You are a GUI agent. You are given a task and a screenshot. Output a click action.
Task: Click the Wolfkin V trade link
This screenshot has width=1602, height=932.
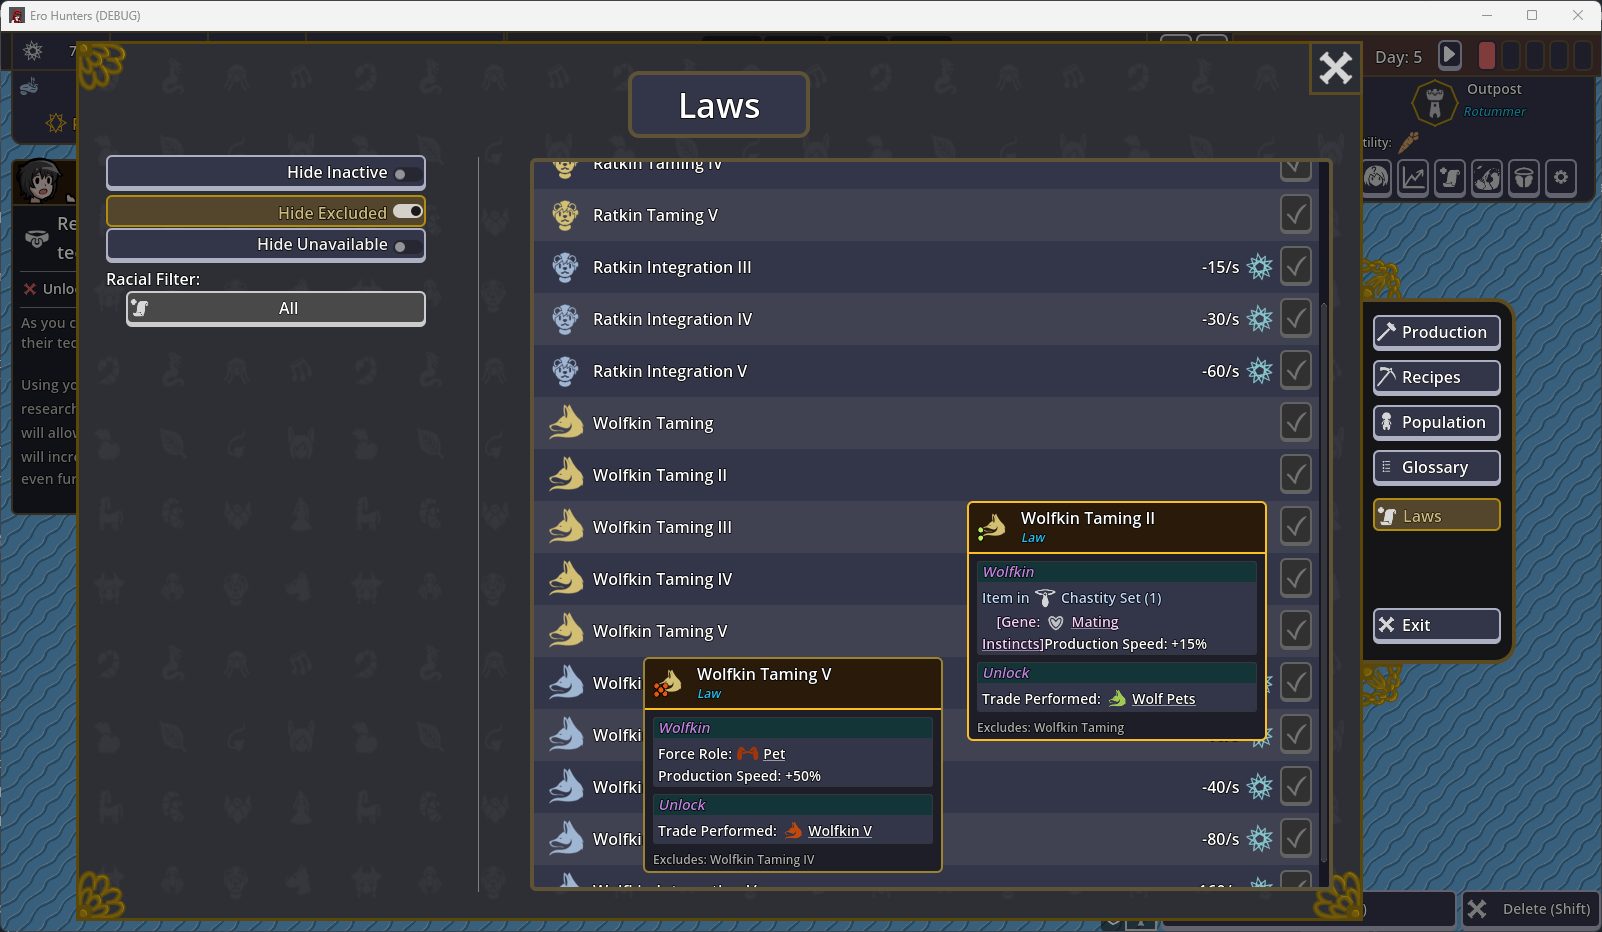coord(840,831)
